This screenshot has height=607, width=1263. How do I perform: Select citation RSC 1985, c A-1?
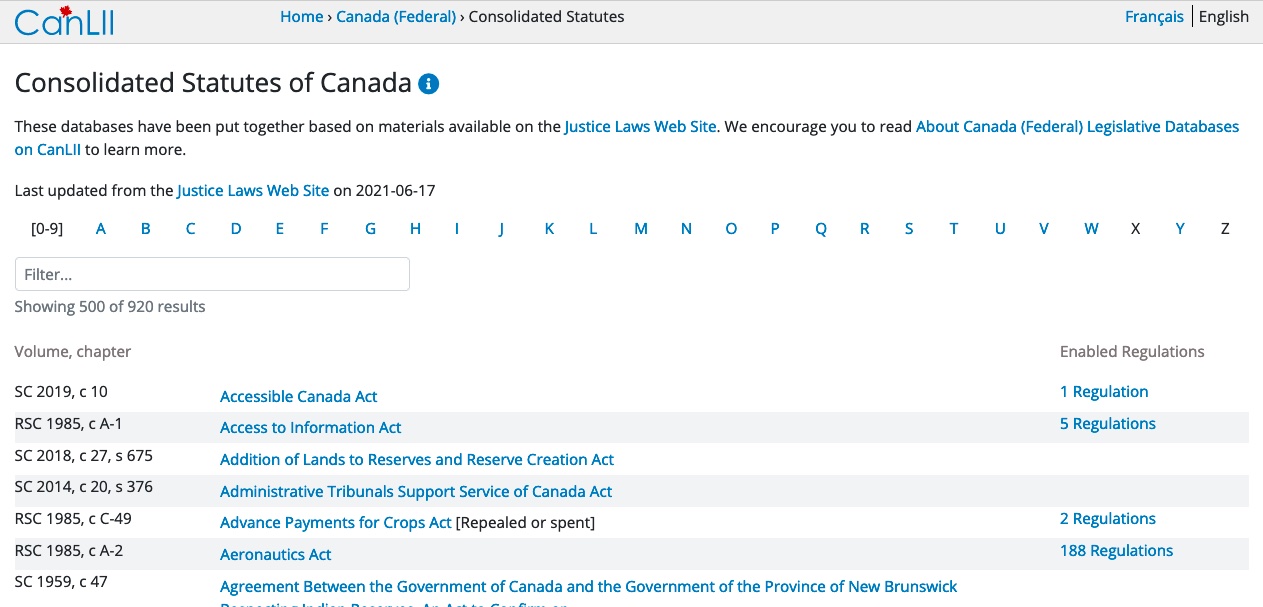69,424
